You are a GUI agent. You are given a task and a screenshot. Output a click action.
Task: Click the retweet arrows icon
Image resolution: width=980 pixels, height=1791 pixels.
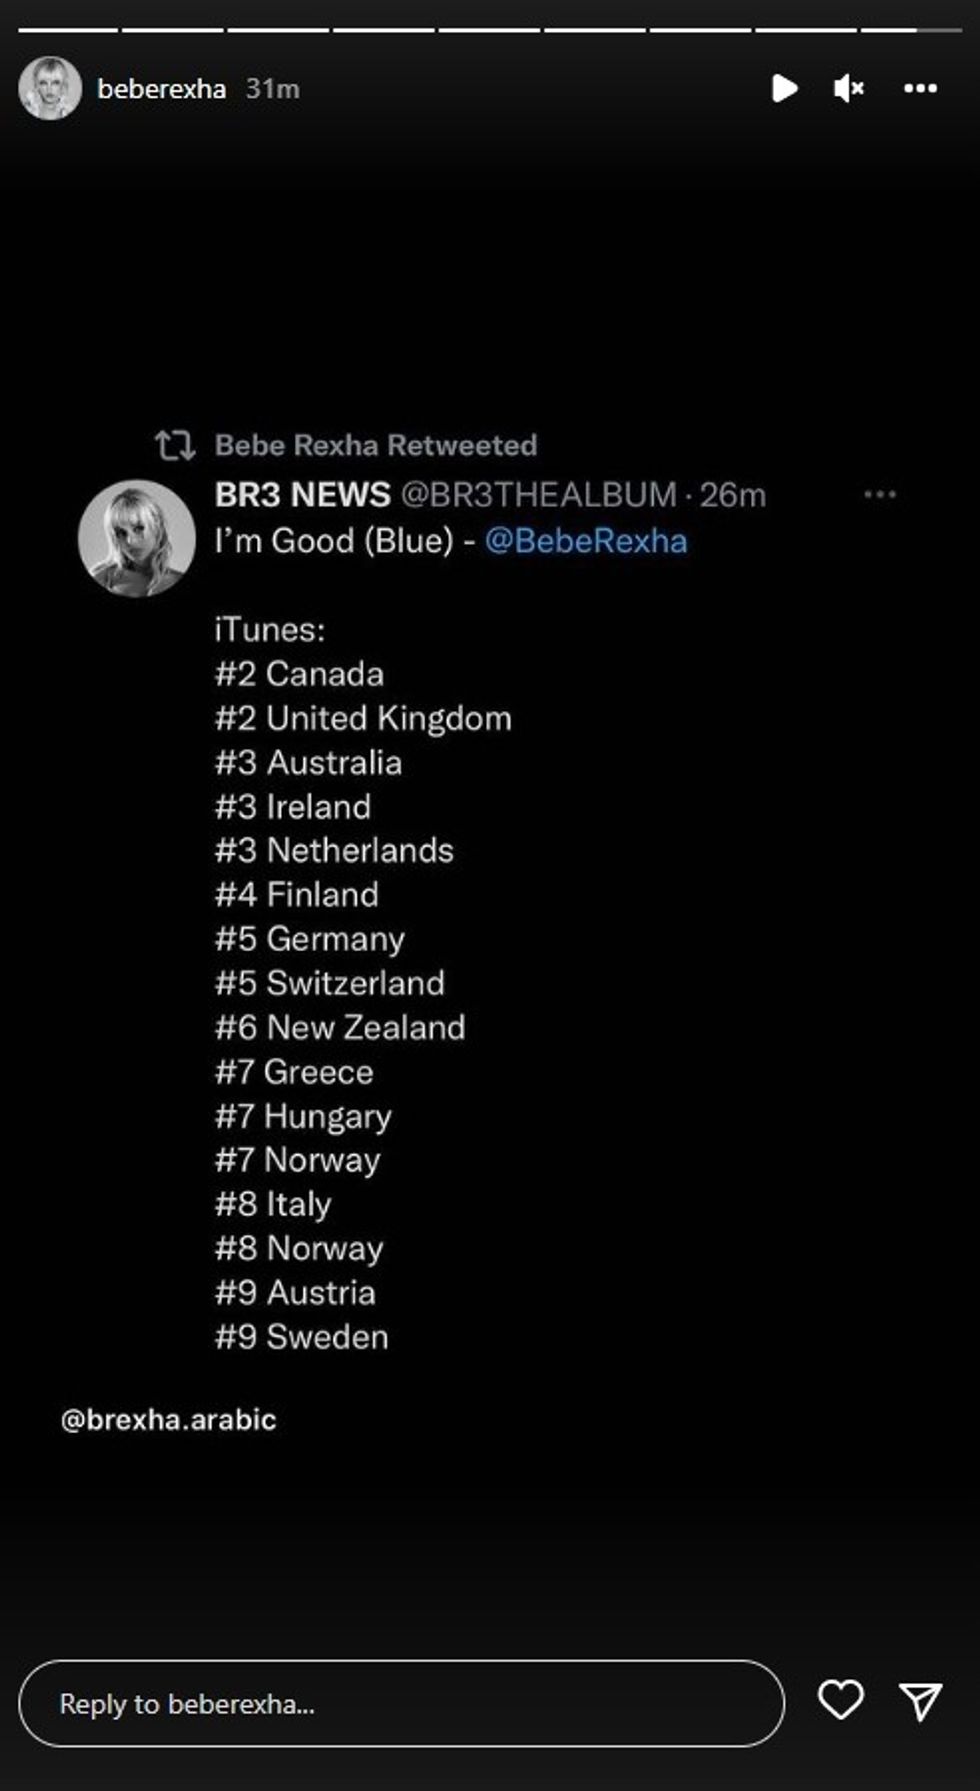click(x=175, y=445)
